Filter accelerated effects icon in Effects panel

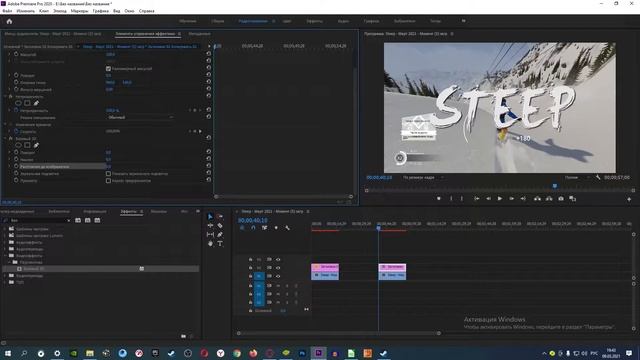[78, 220]
